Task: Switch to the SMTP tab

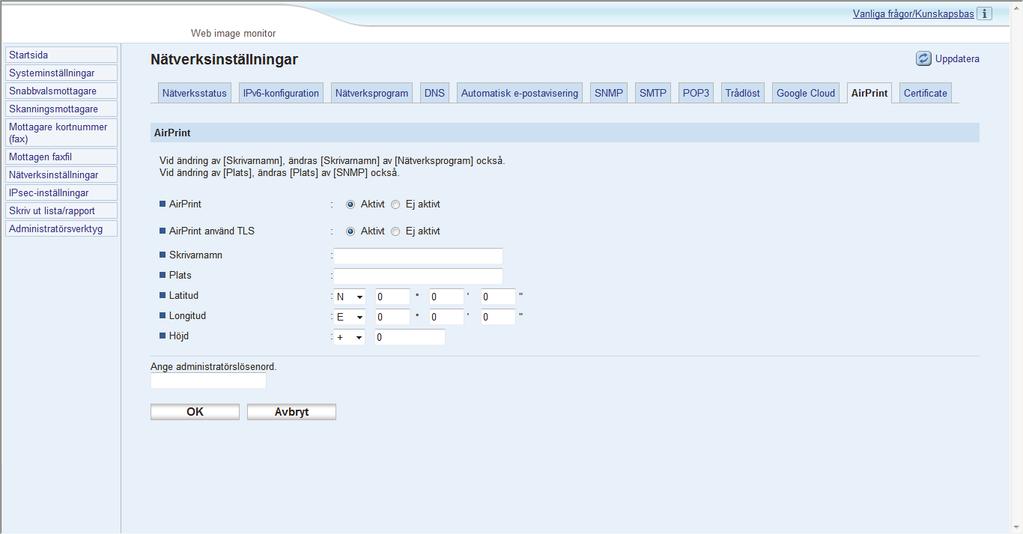Action: (x=653, y=93)
